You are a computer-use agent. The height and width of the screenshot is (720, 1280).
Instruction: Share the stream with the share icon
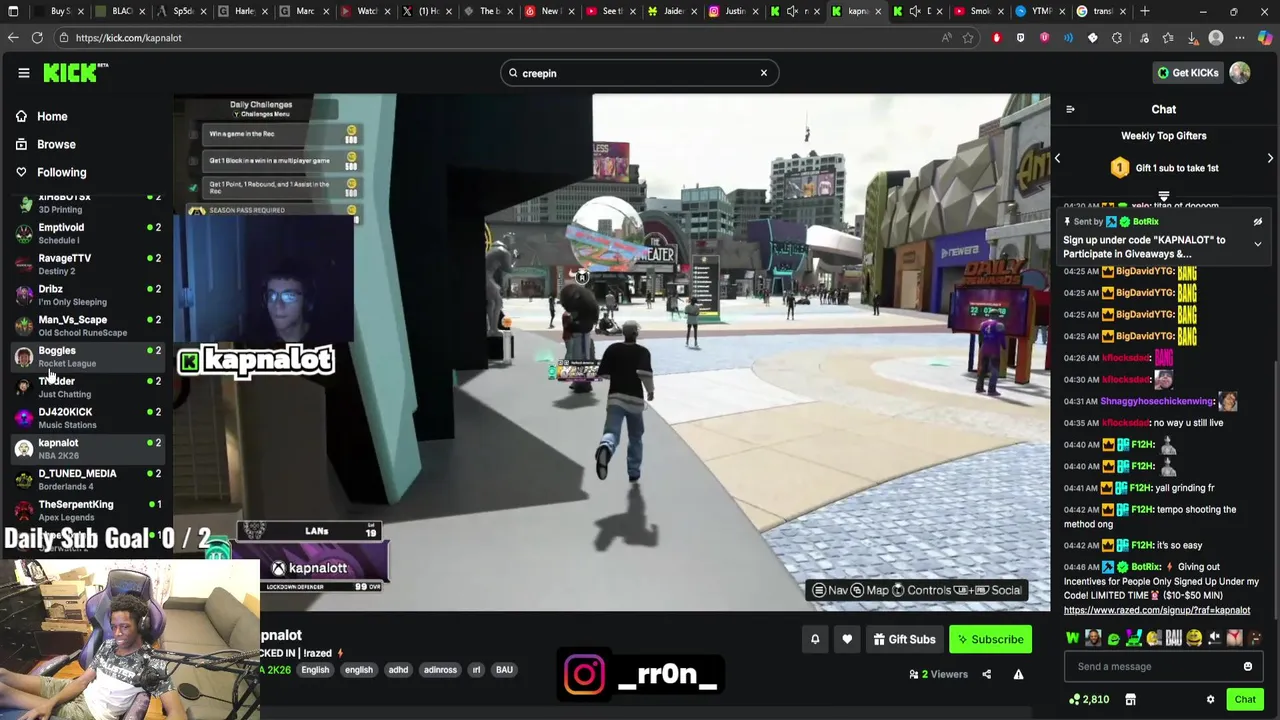pos(986,674)
